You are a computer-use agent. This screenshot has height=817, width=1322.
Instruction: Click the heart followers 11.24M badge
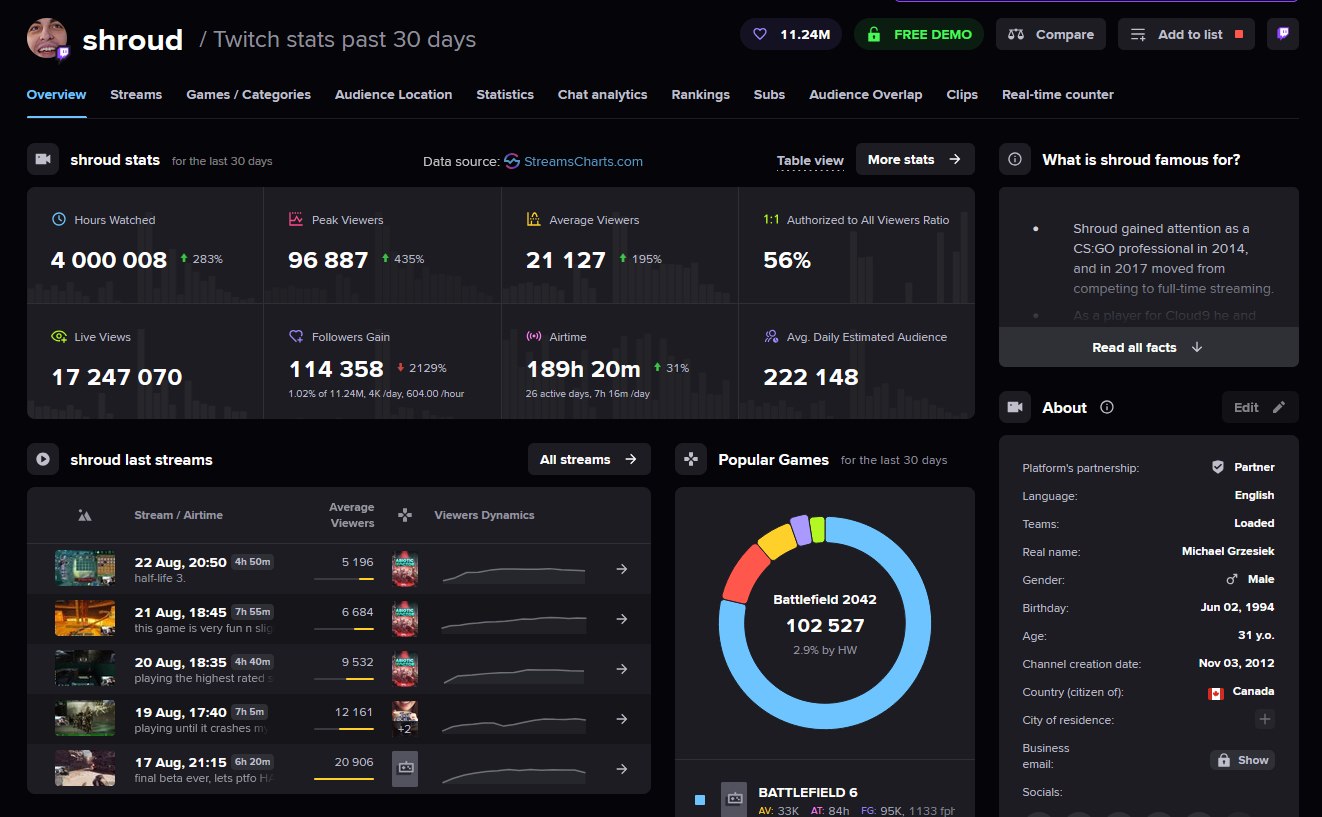(x=791, y=34)
